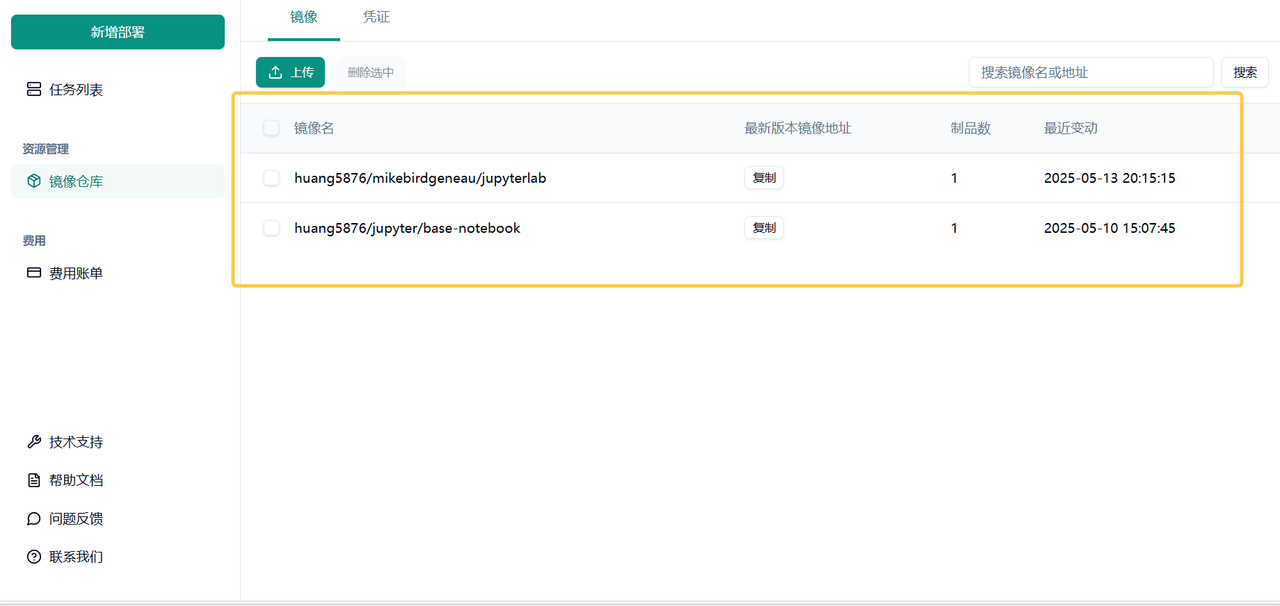The width and height of the screenshot is (1280, 606).
Task: Click the image repository cube icon
Action: pos(34,181)
